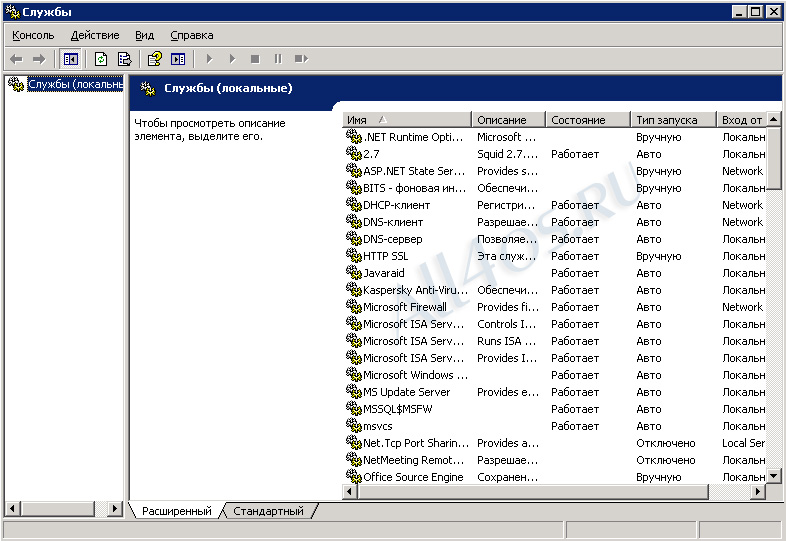Click gear icon of ASP.NET State Ser... row
Image resolution: width=786 pixels, height=541 pixels.
click(353, 170)
